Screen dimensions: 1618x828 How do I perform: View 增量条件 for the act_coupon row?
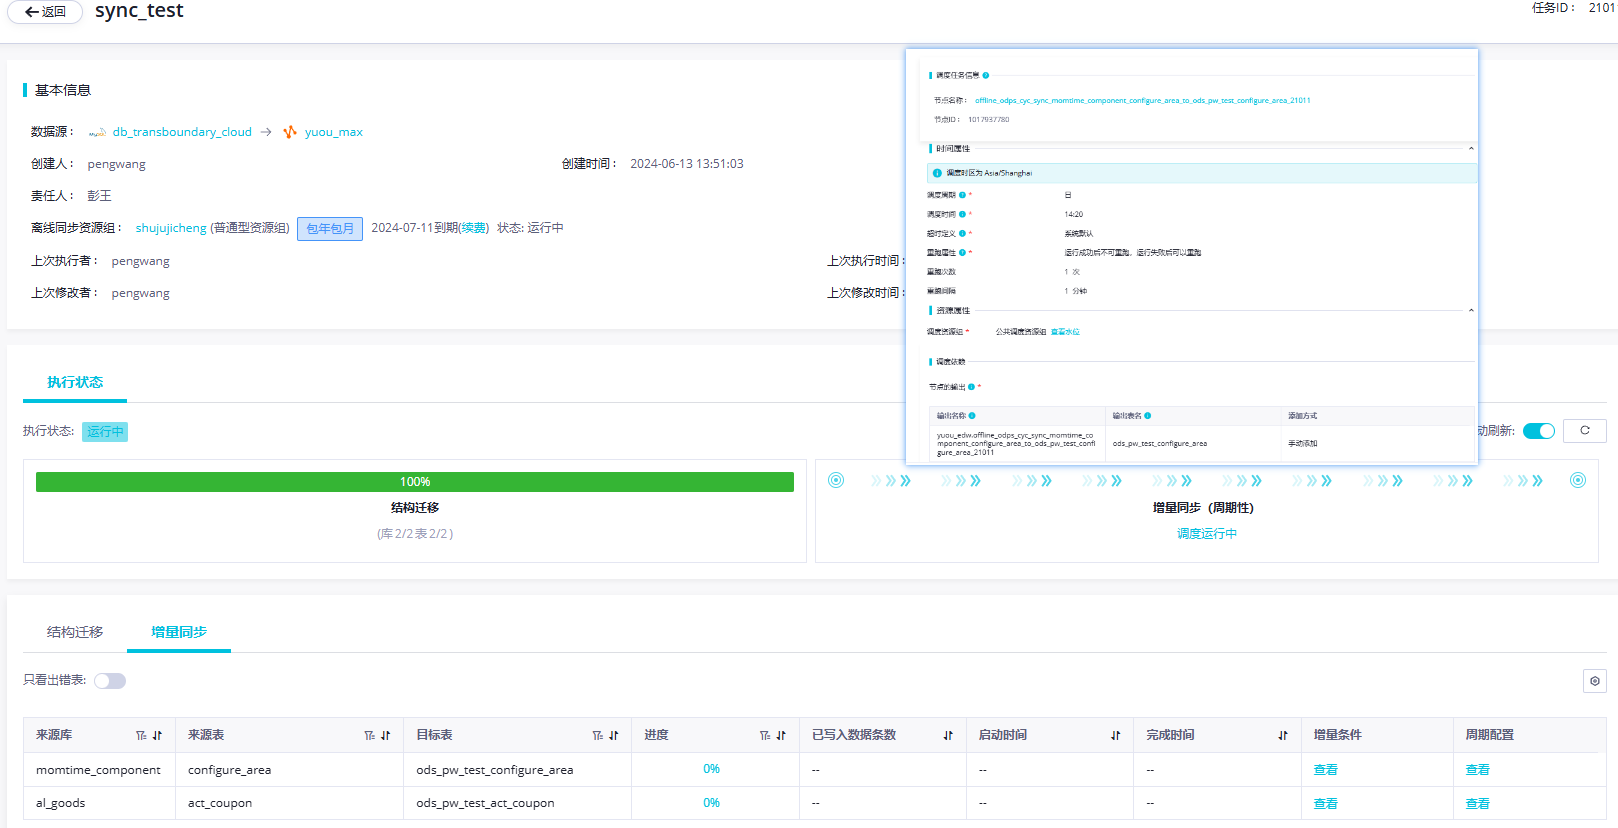pyautogui.click(x=1325, y=804)
